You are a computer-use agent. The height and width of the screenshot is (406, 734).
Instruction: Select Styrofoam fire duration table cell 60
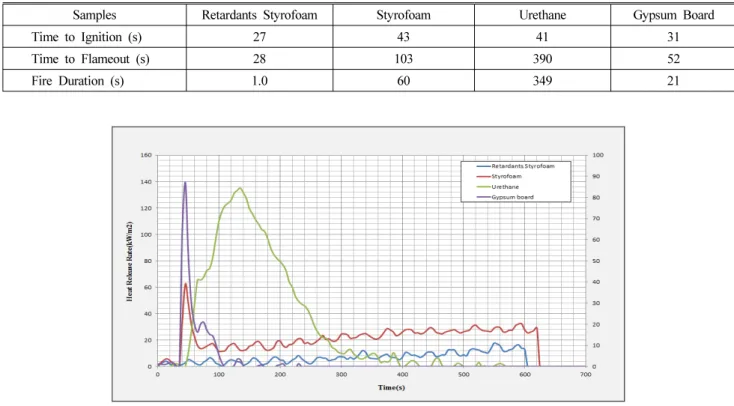point(404,81)
